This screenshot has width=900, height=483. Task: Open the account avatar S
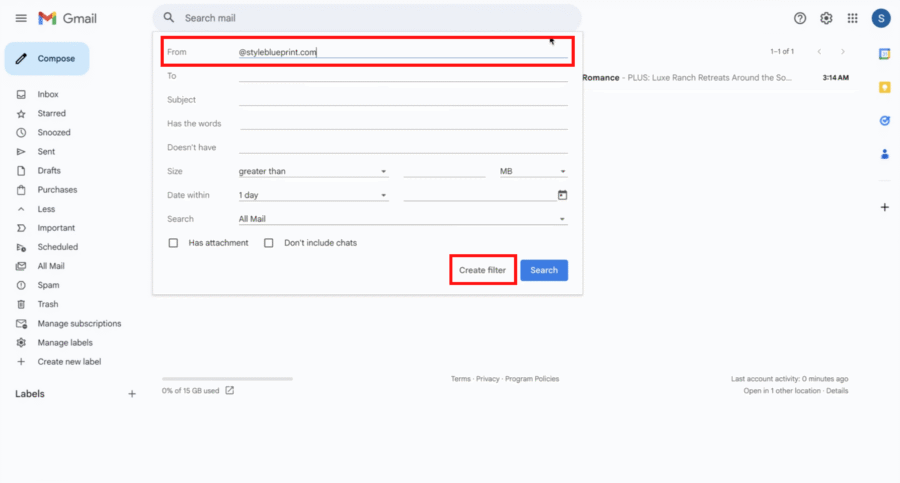click(x=880, y=18)
